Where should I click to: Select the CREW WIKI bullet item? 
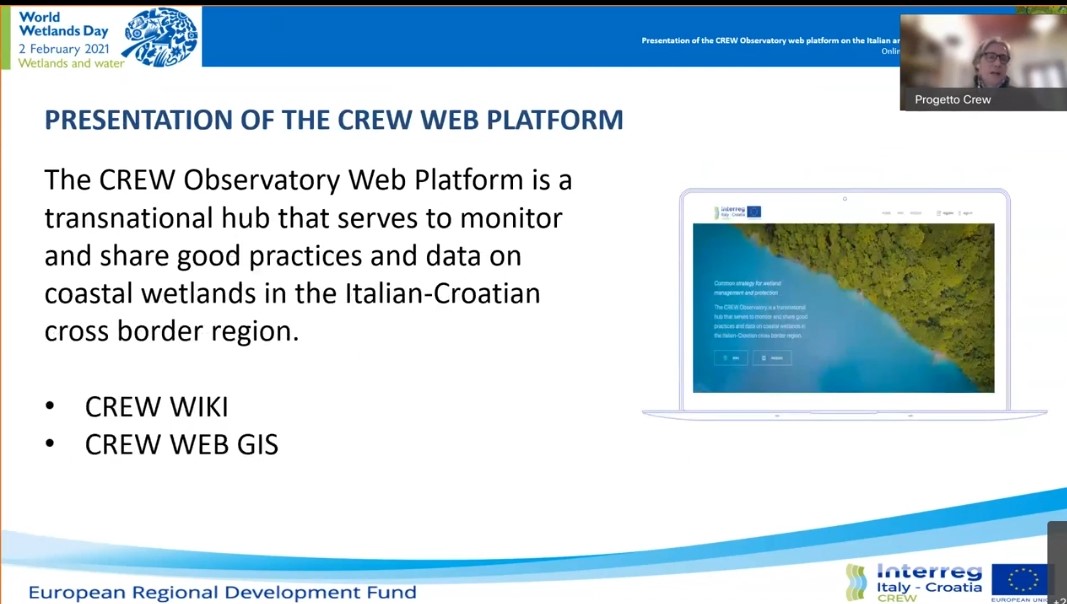coord(156,407)
